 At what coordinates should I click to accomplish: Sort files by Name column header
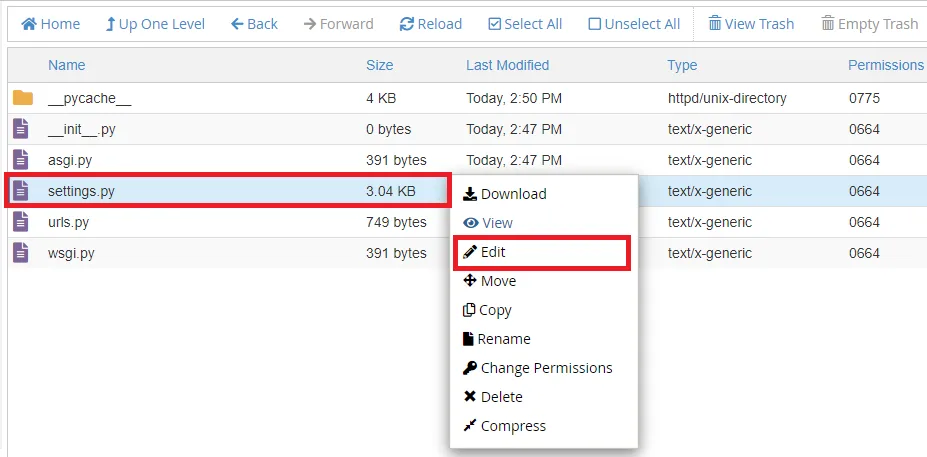pos(66,65)
